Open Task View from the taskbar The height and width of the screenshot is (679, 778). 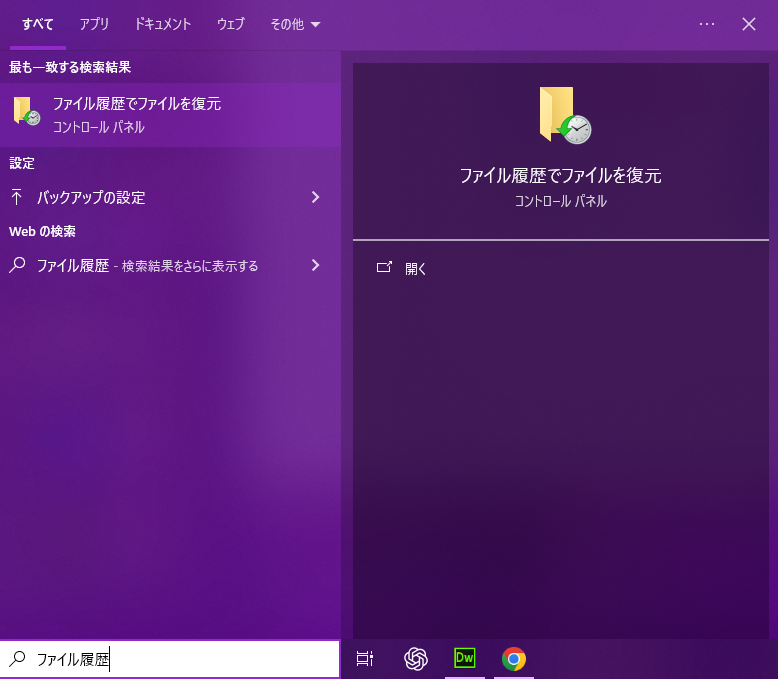(365, 659)
